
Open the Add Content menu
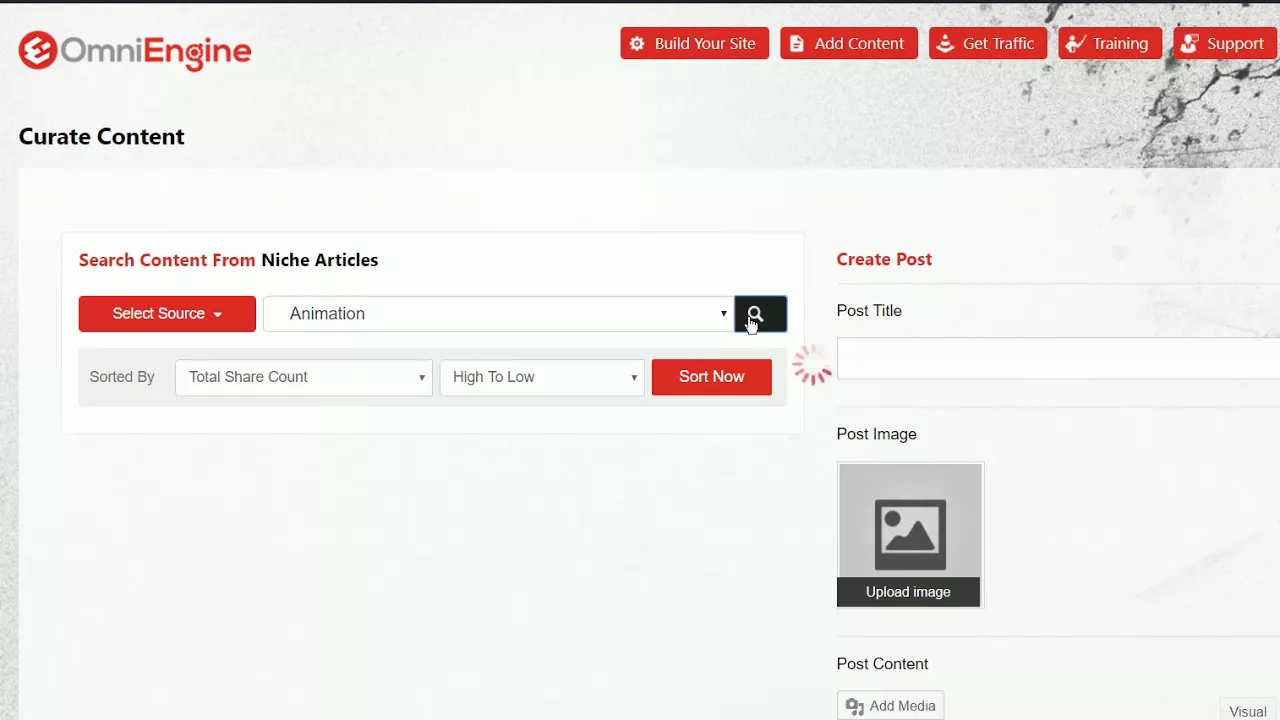coord(848,43)
